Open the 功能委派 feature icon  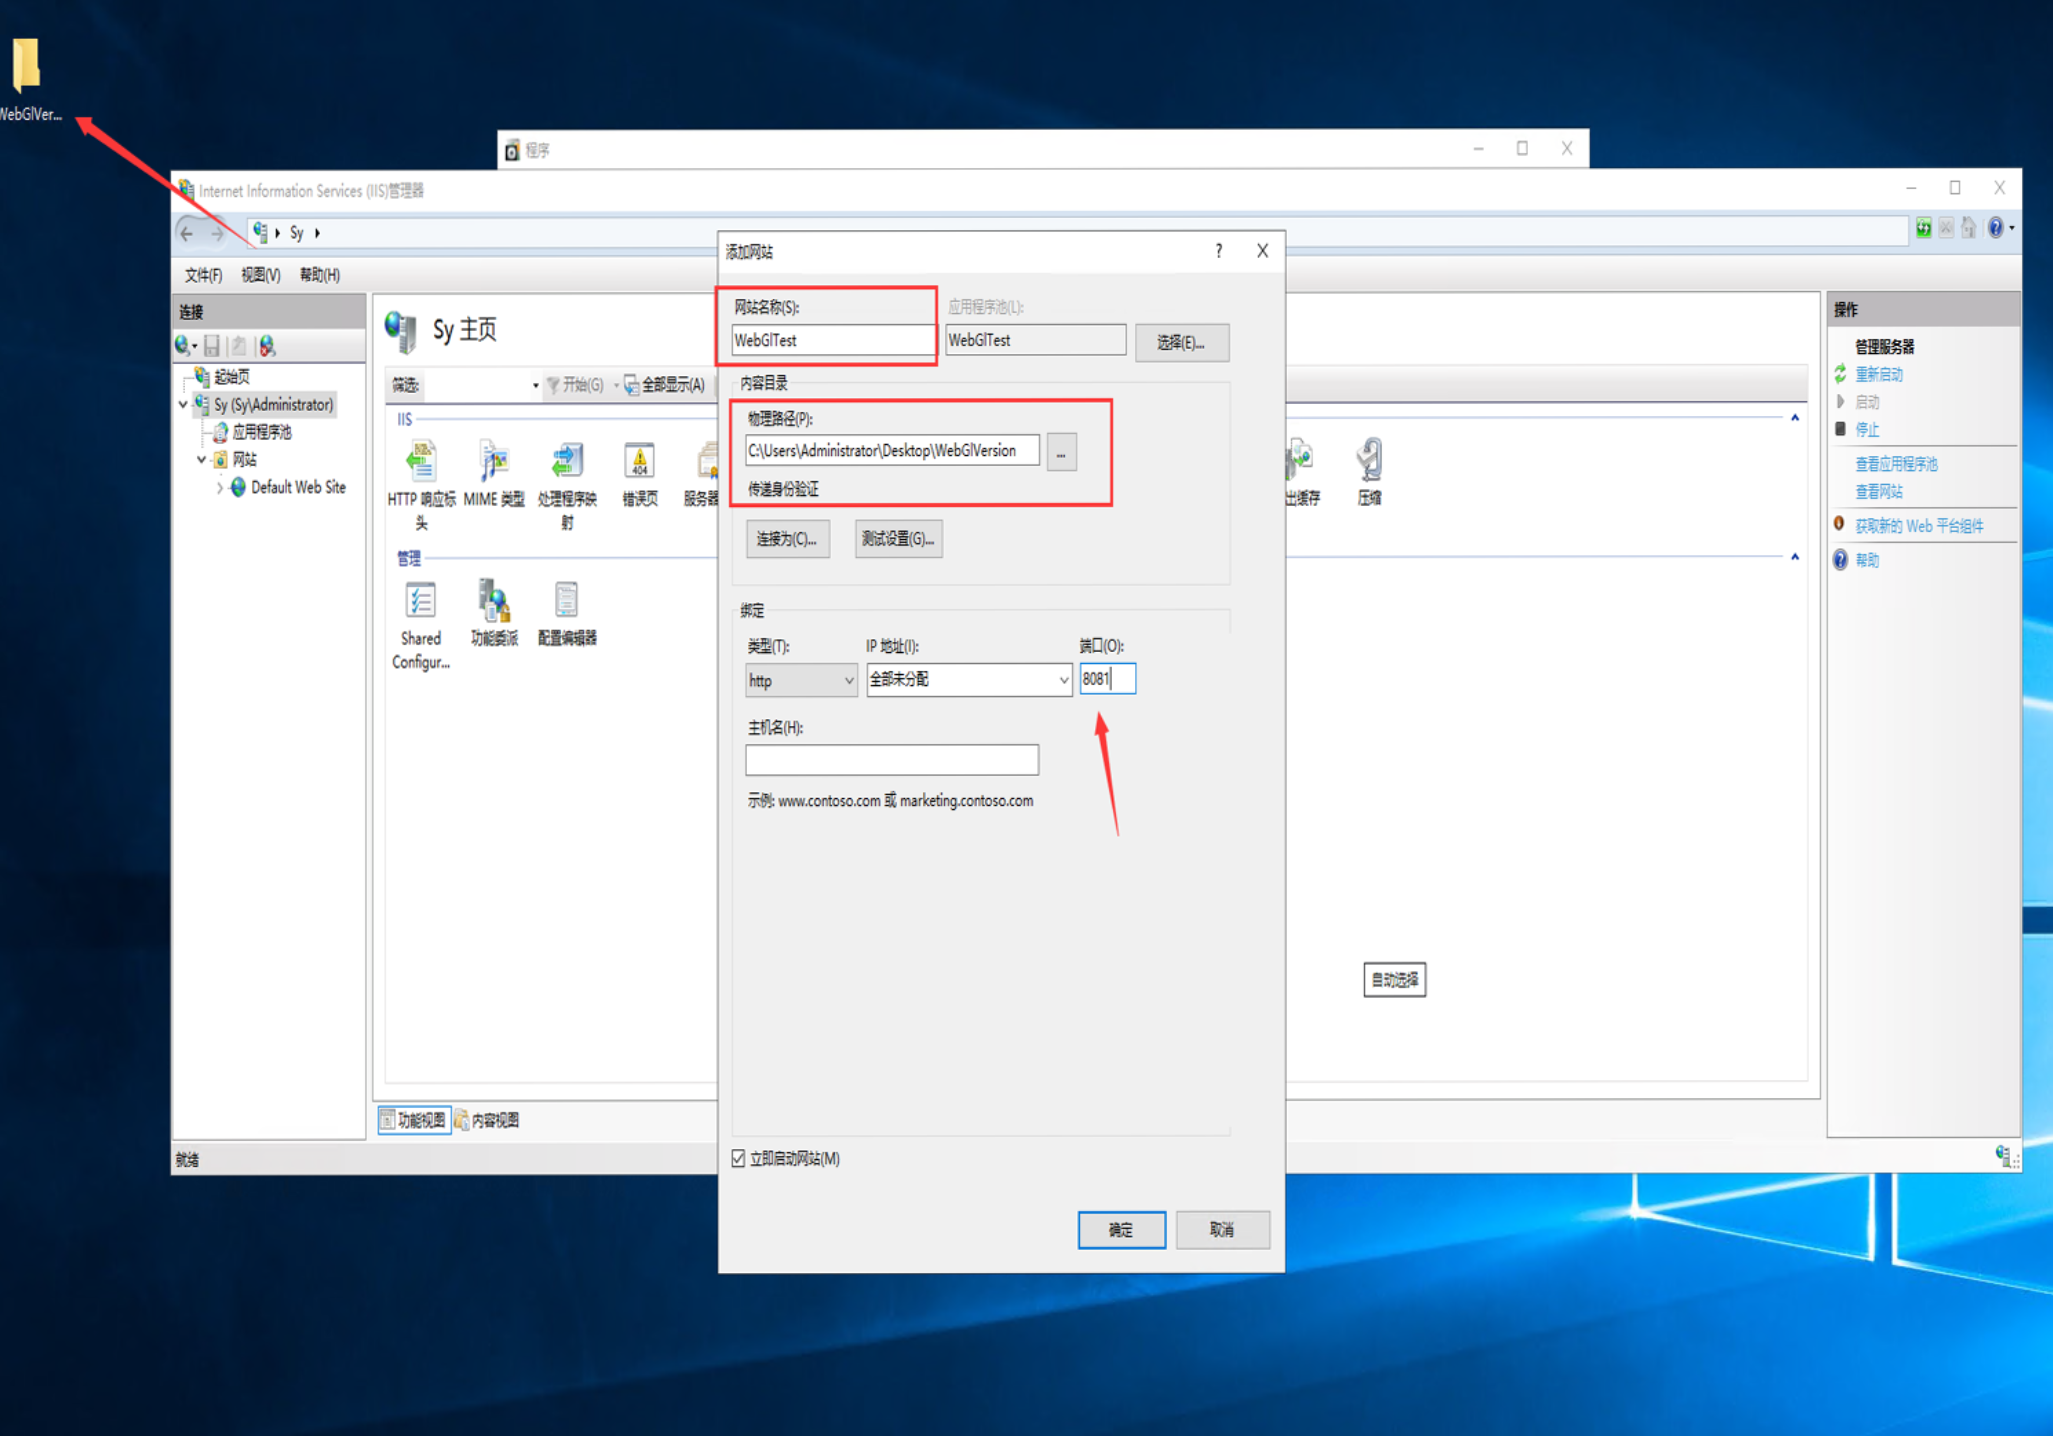(494, 602)
